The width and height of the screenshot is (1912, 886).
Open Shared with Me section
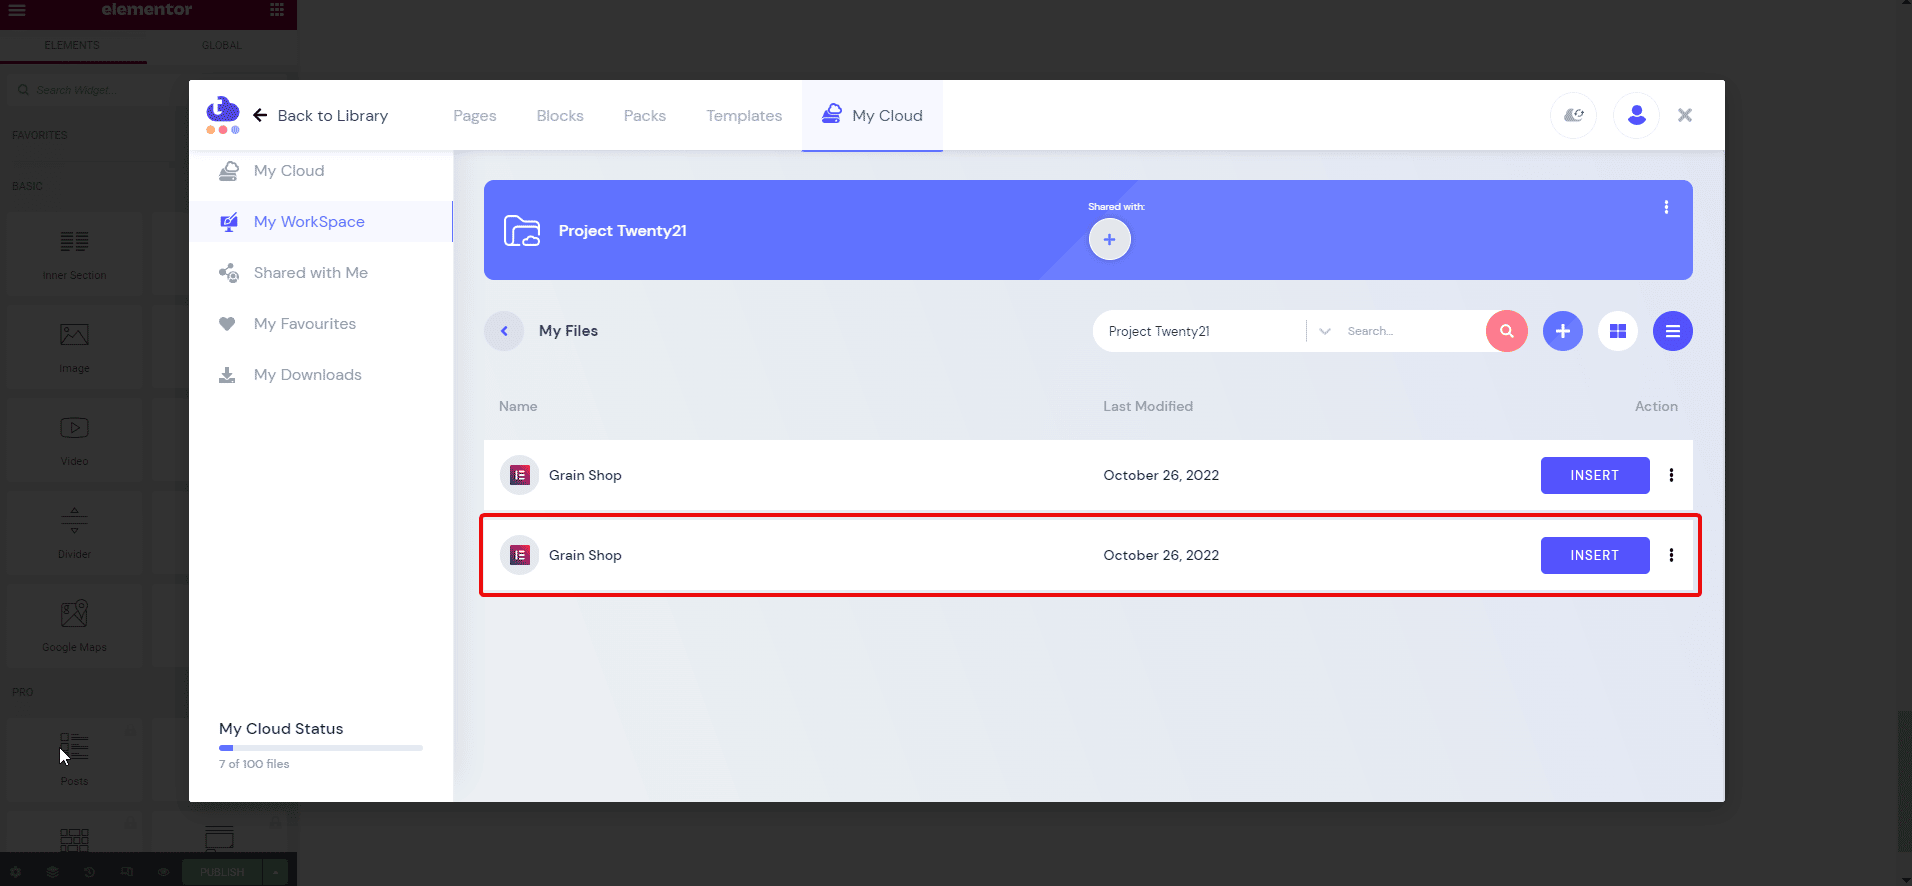click(321, 273)
